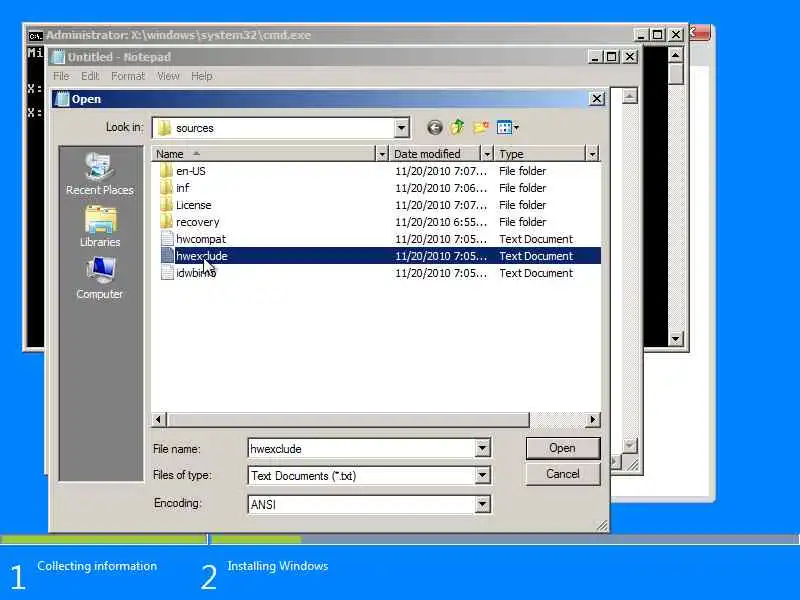The height and width of the screenshot is (600, 800).
Task: Open the Name column filter dropdown
Action: coord(382,154)
